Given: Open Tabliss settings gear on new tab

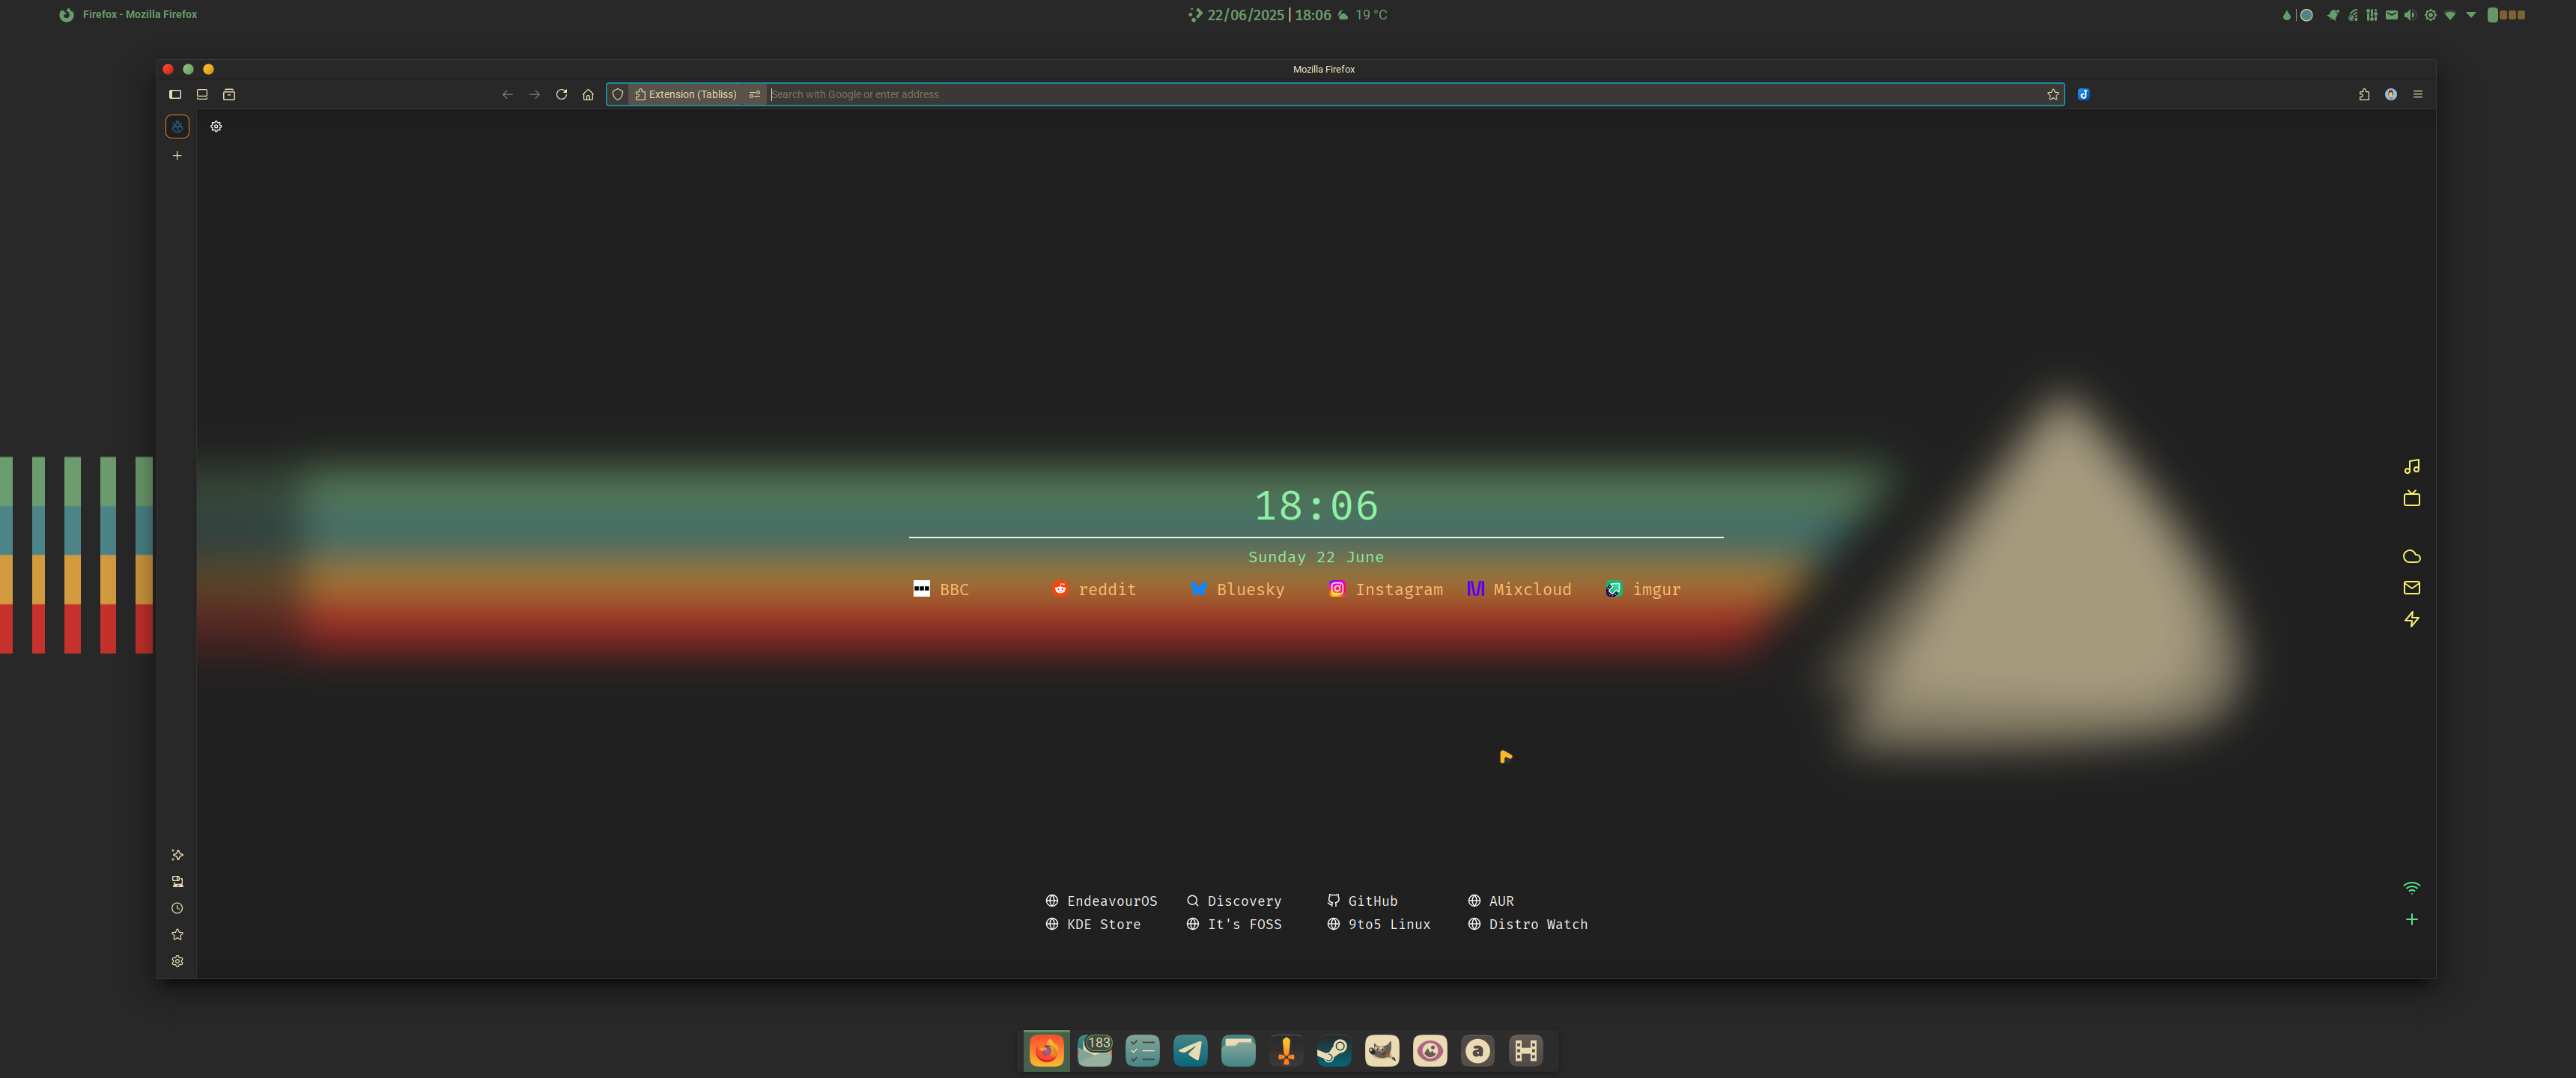Looking at the screenshot, I should coord(216,126).
